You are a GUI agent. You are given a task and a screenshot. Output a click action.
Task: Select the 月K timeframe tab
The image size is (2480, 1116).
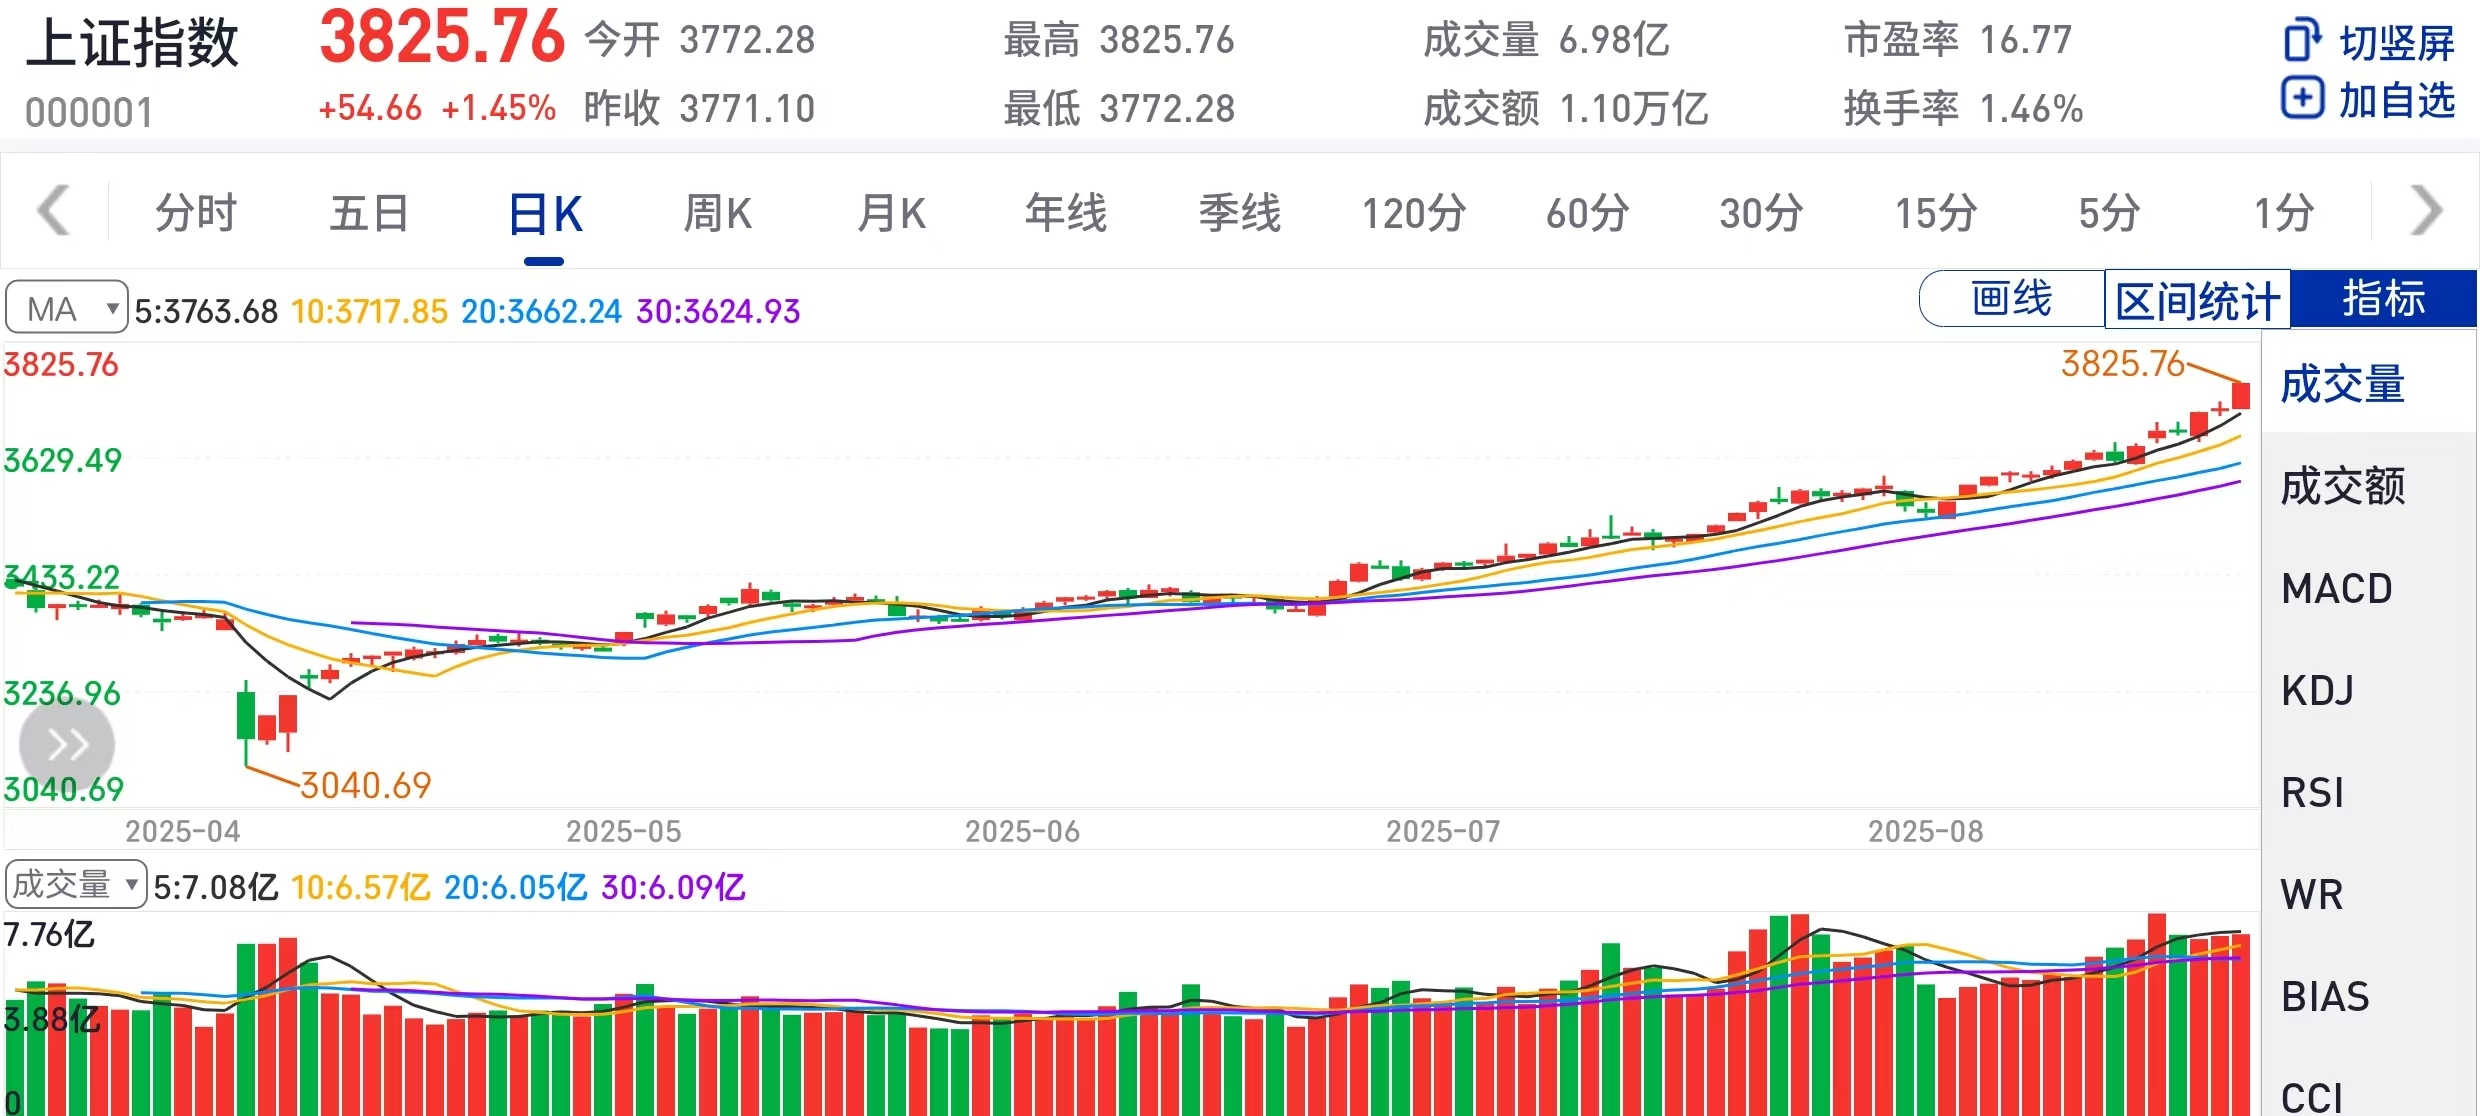[891, 213]
